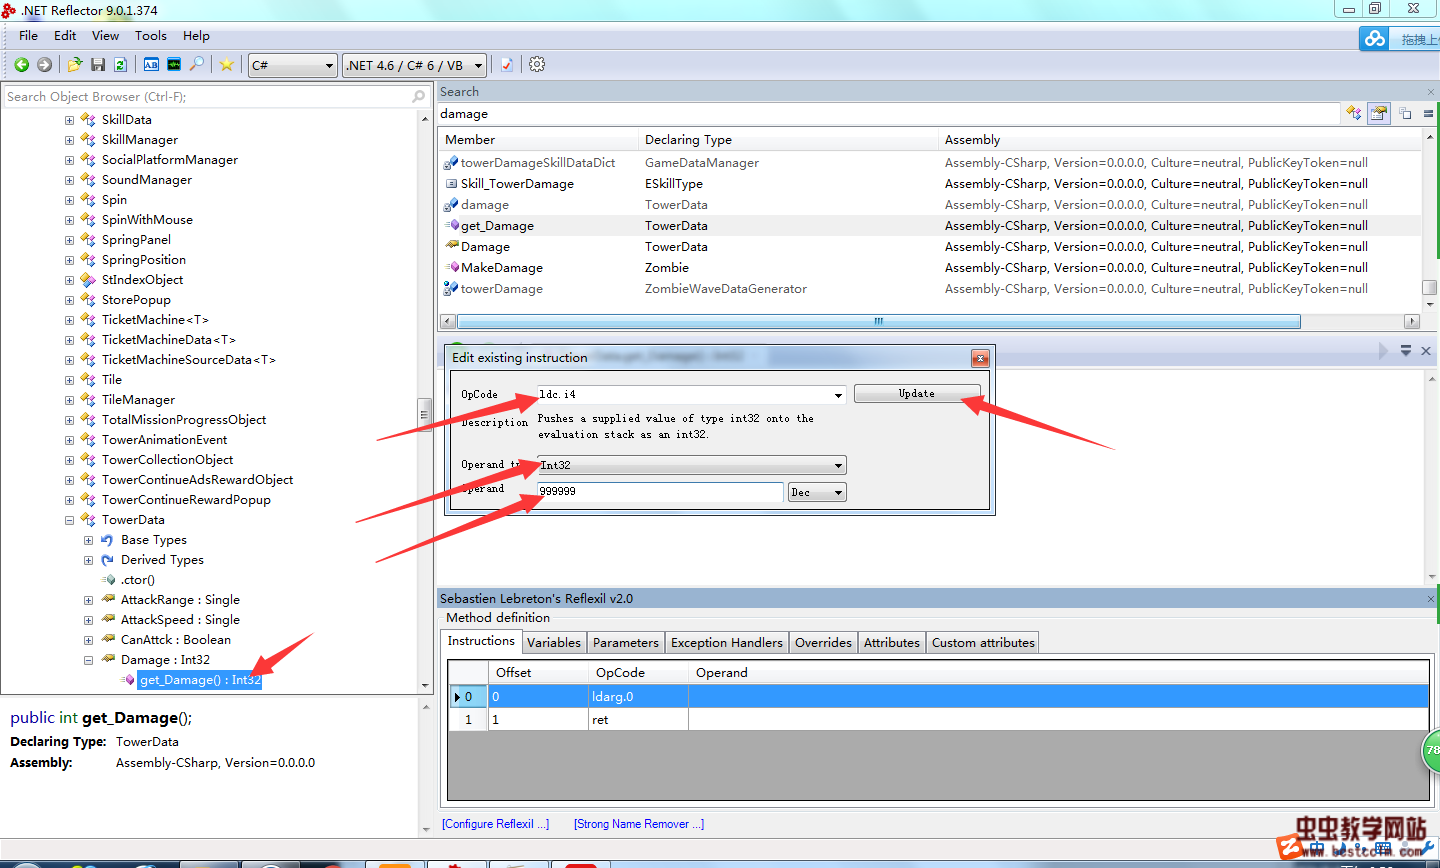
Task: Select the MakeDamage search result
Action: 502,268
